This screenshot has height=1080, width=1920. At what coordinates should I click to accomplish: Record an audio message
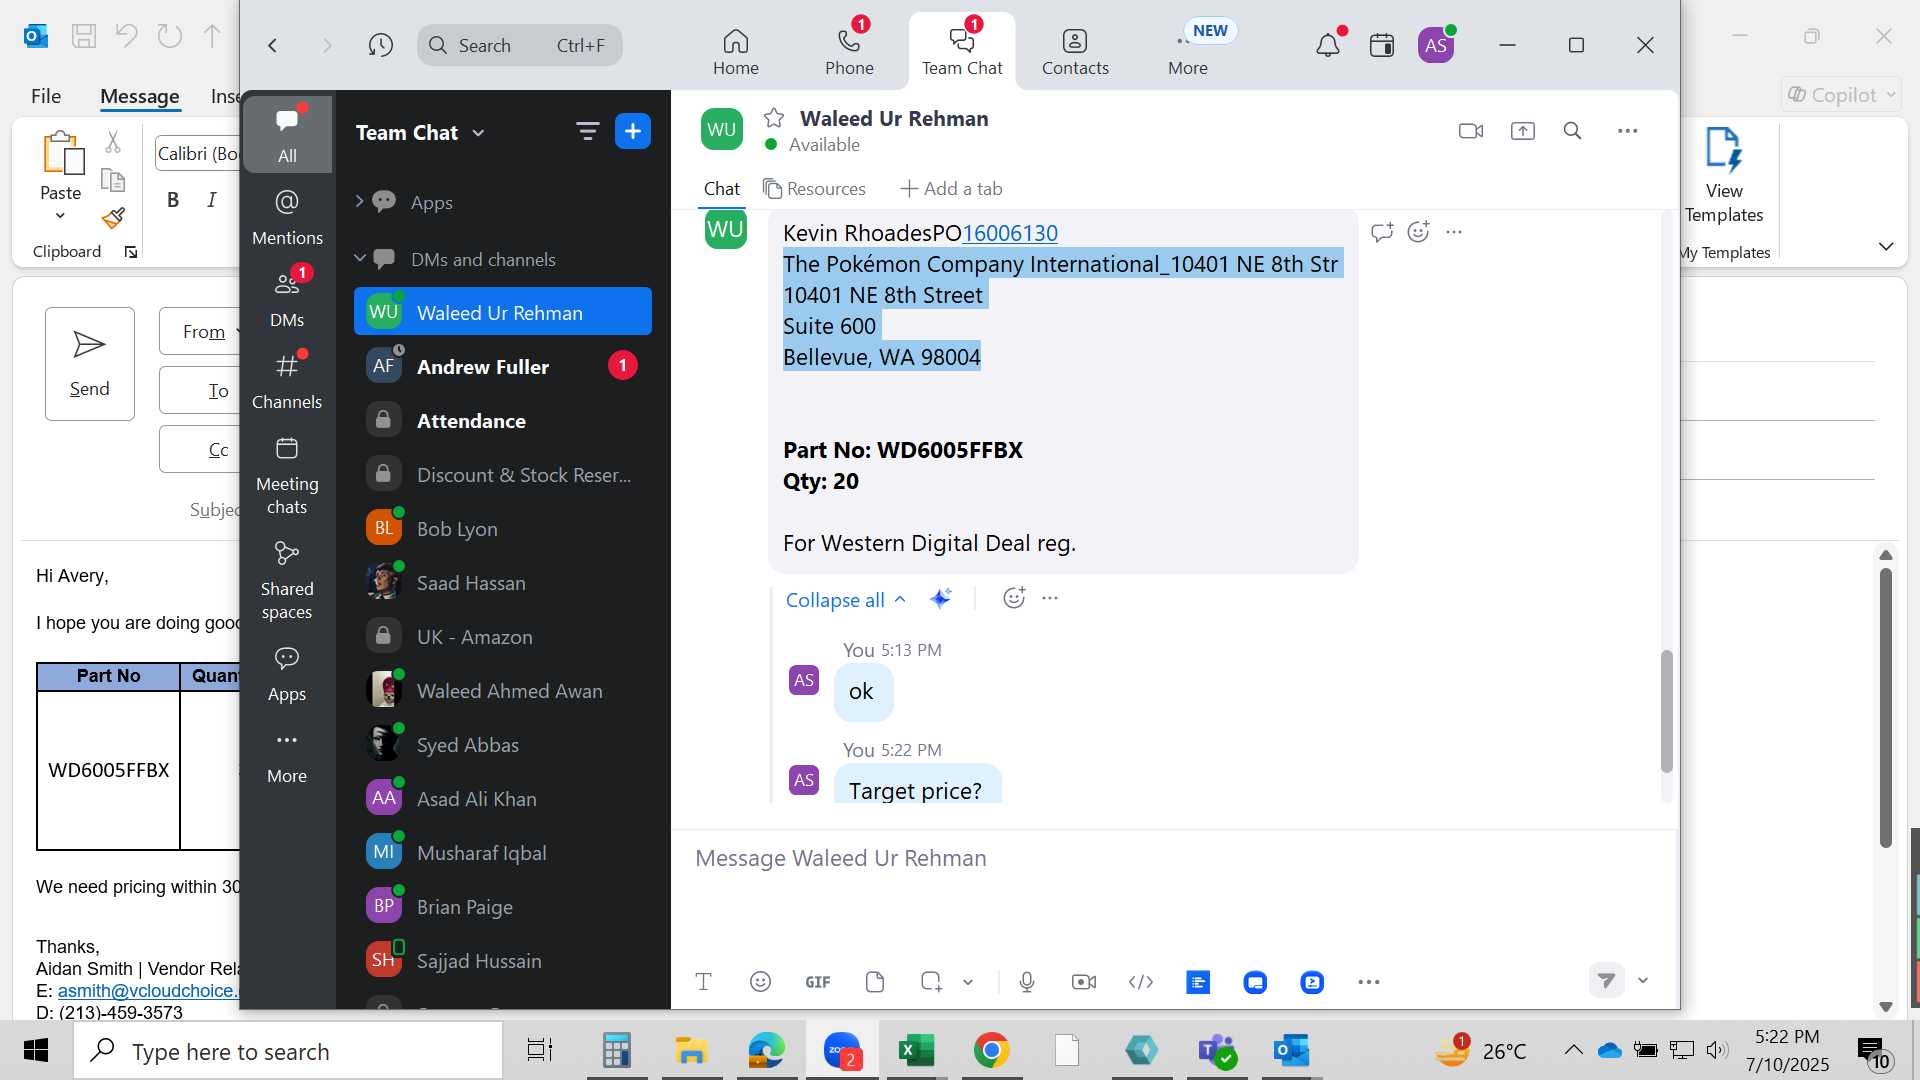pos(1026,982)
